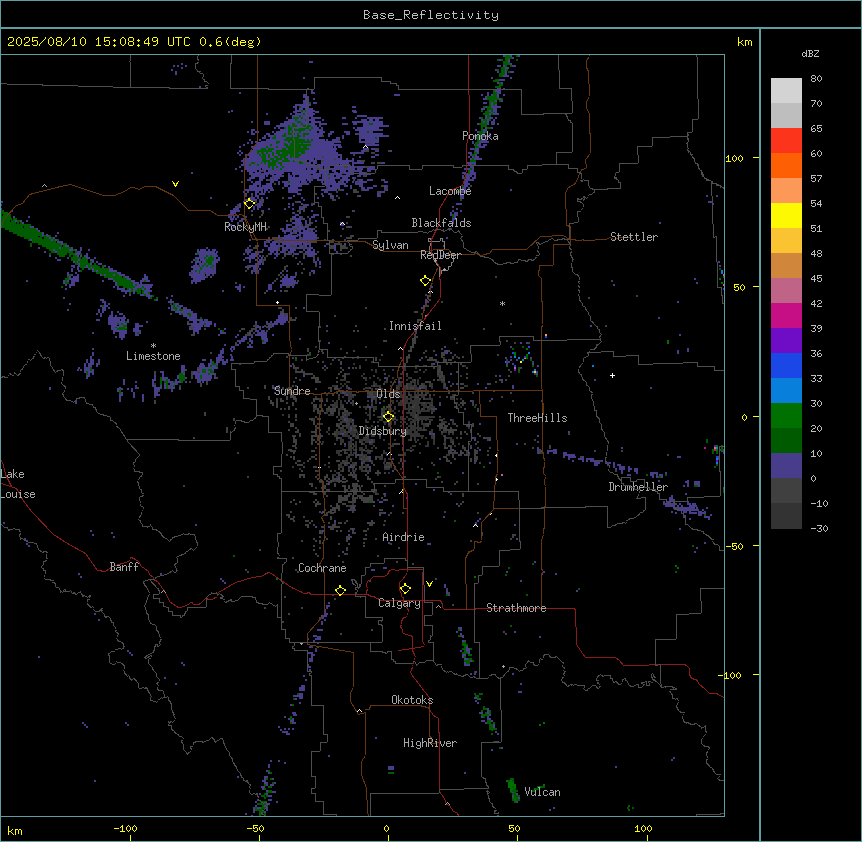Select the slate-purple 0-10 dBZ legend swatch

786,466
